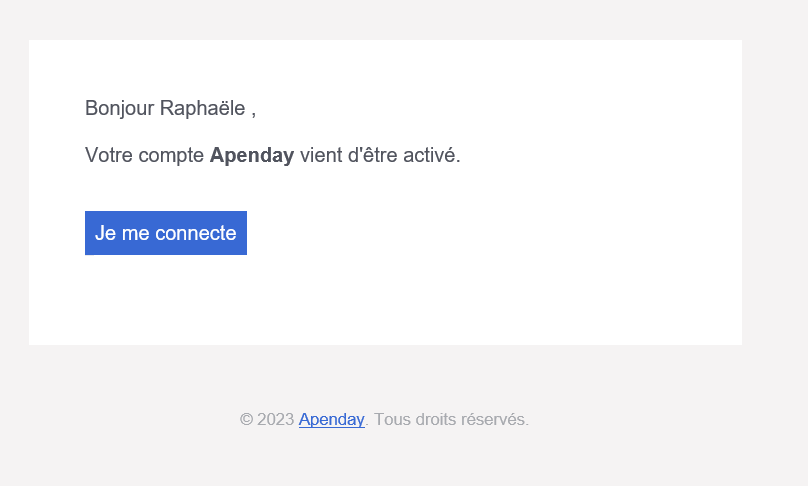The width and height of the screenshot is (808, 486).
Task: Click the word 'droits' in footer
Action: pos(433,419)
